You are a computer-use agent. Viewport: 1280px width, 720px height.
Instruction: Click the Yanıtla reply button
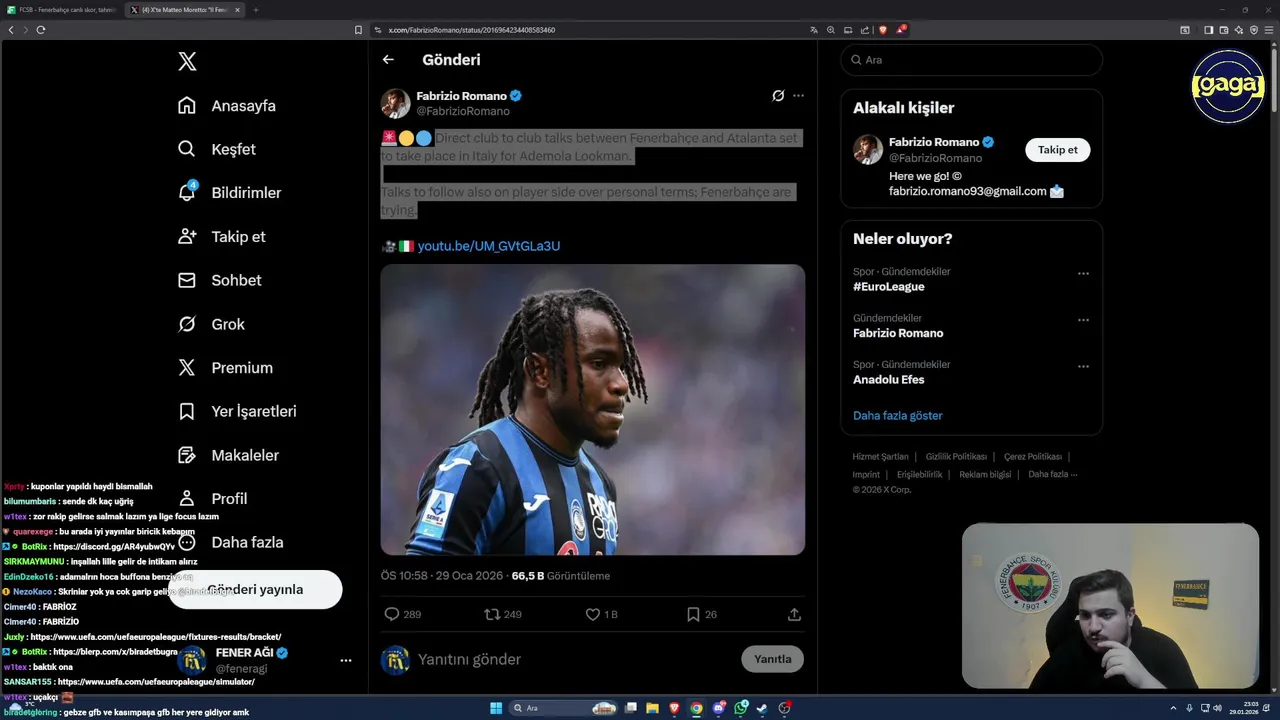(x=773, y=659)
